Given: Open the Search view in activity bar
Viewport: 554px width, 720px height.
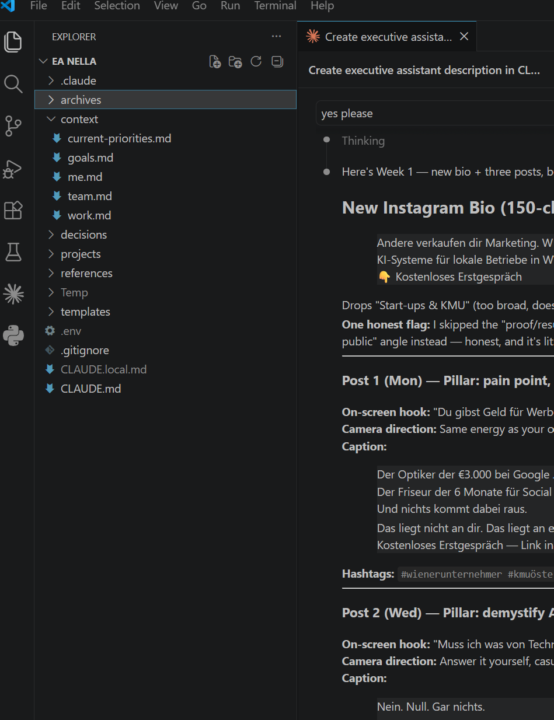Looking at the screenshot, I should pyautogui.click(x=13, y=84).
